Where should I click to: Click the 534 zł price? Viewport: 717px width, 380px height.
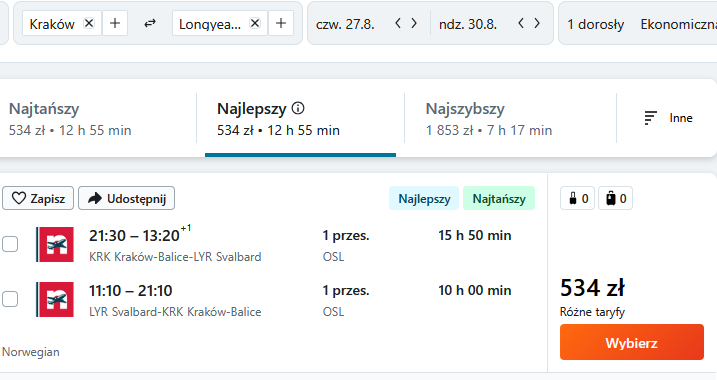pos(592,288)
